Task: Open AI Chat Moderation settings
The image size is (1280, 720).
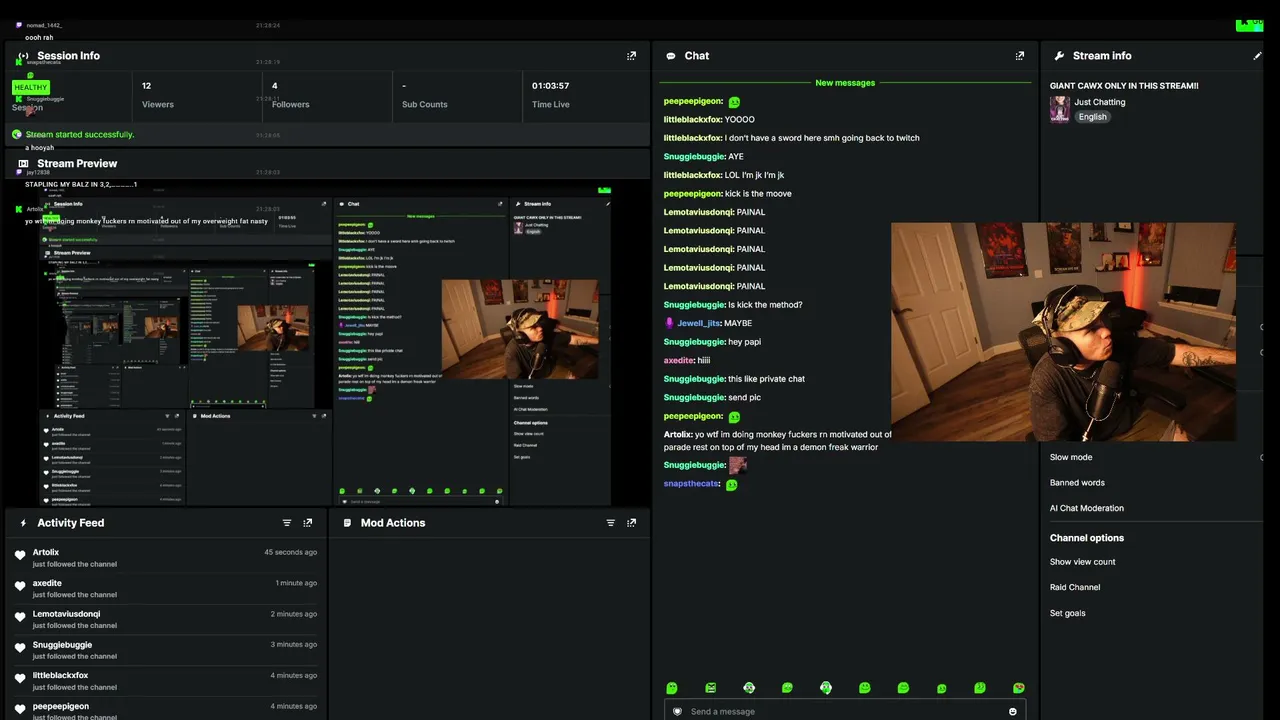Action: (x=1087, y=508)
